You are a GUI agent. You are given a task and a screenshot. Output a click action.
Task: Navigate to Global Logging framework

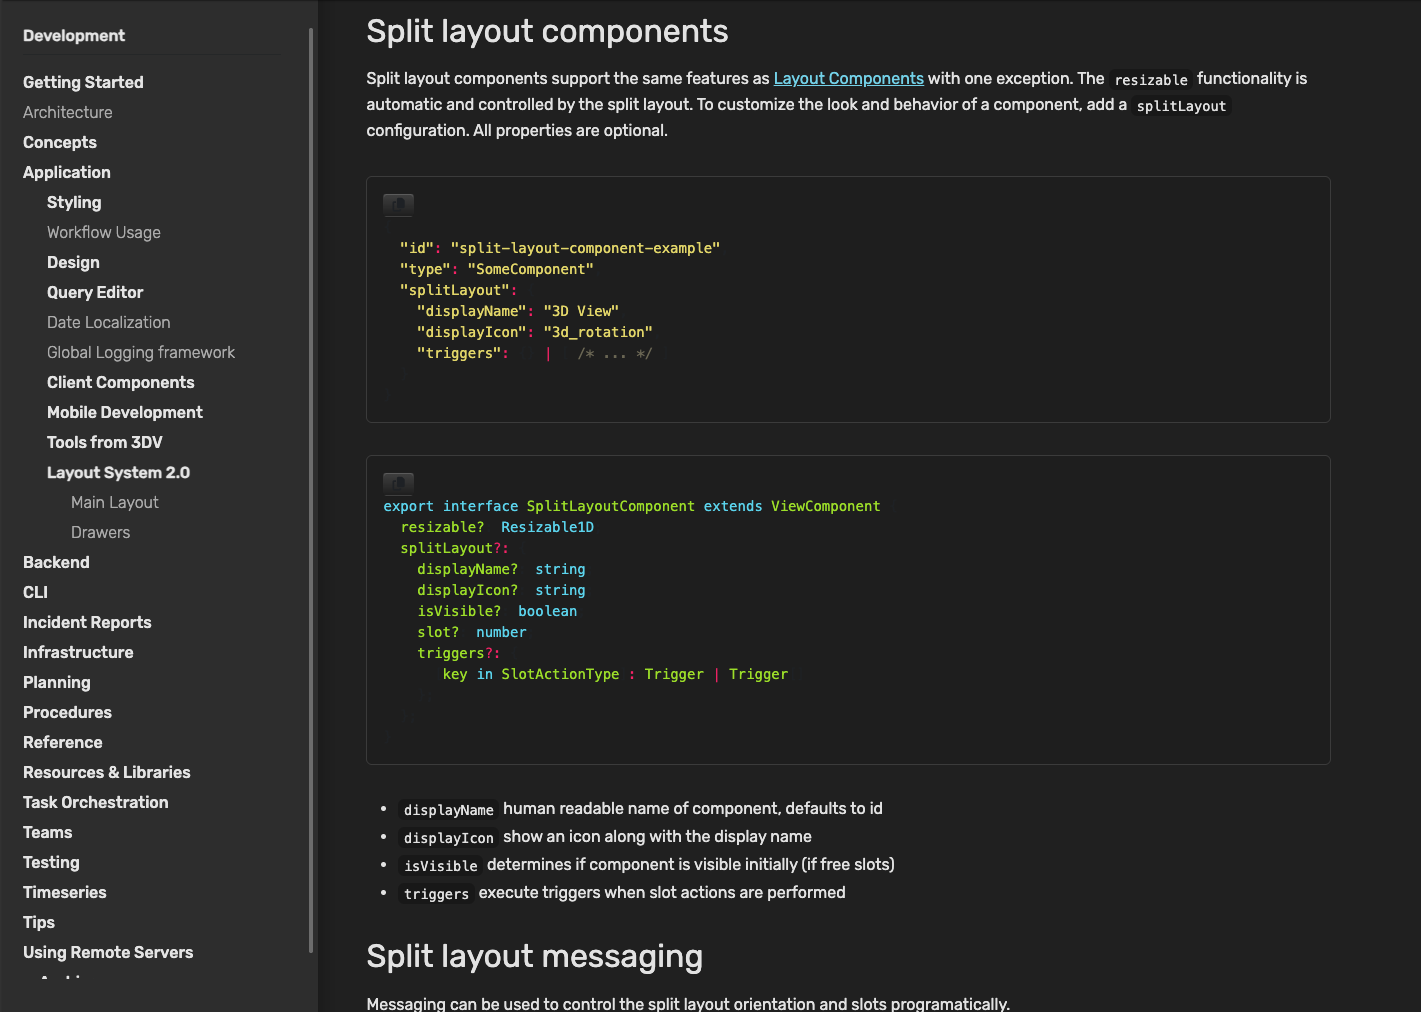[141, 352]
